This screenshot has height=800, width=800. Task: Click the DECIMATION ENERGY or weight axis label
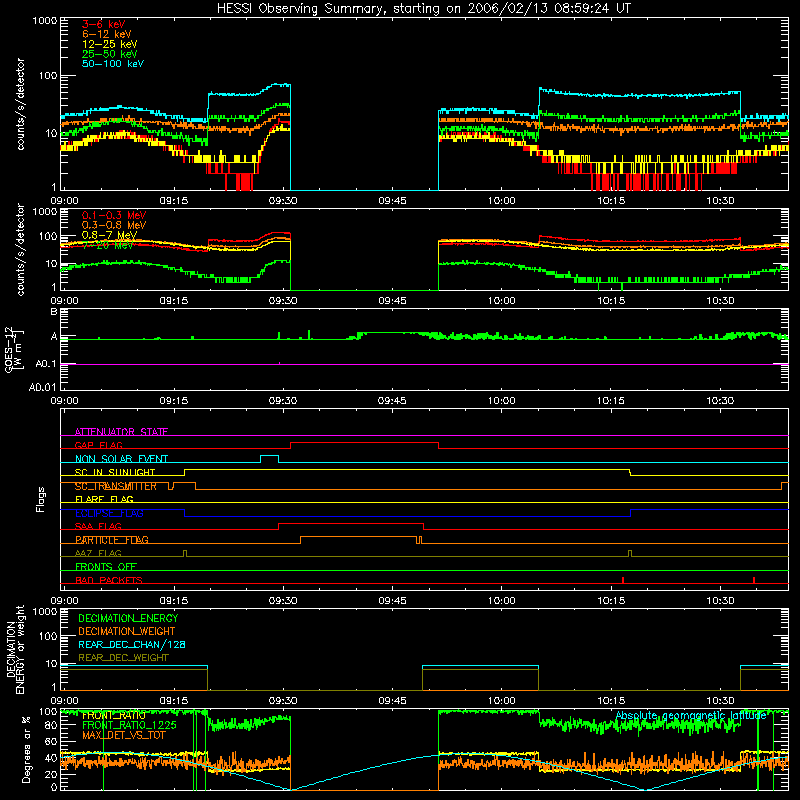tap(15, 649)
